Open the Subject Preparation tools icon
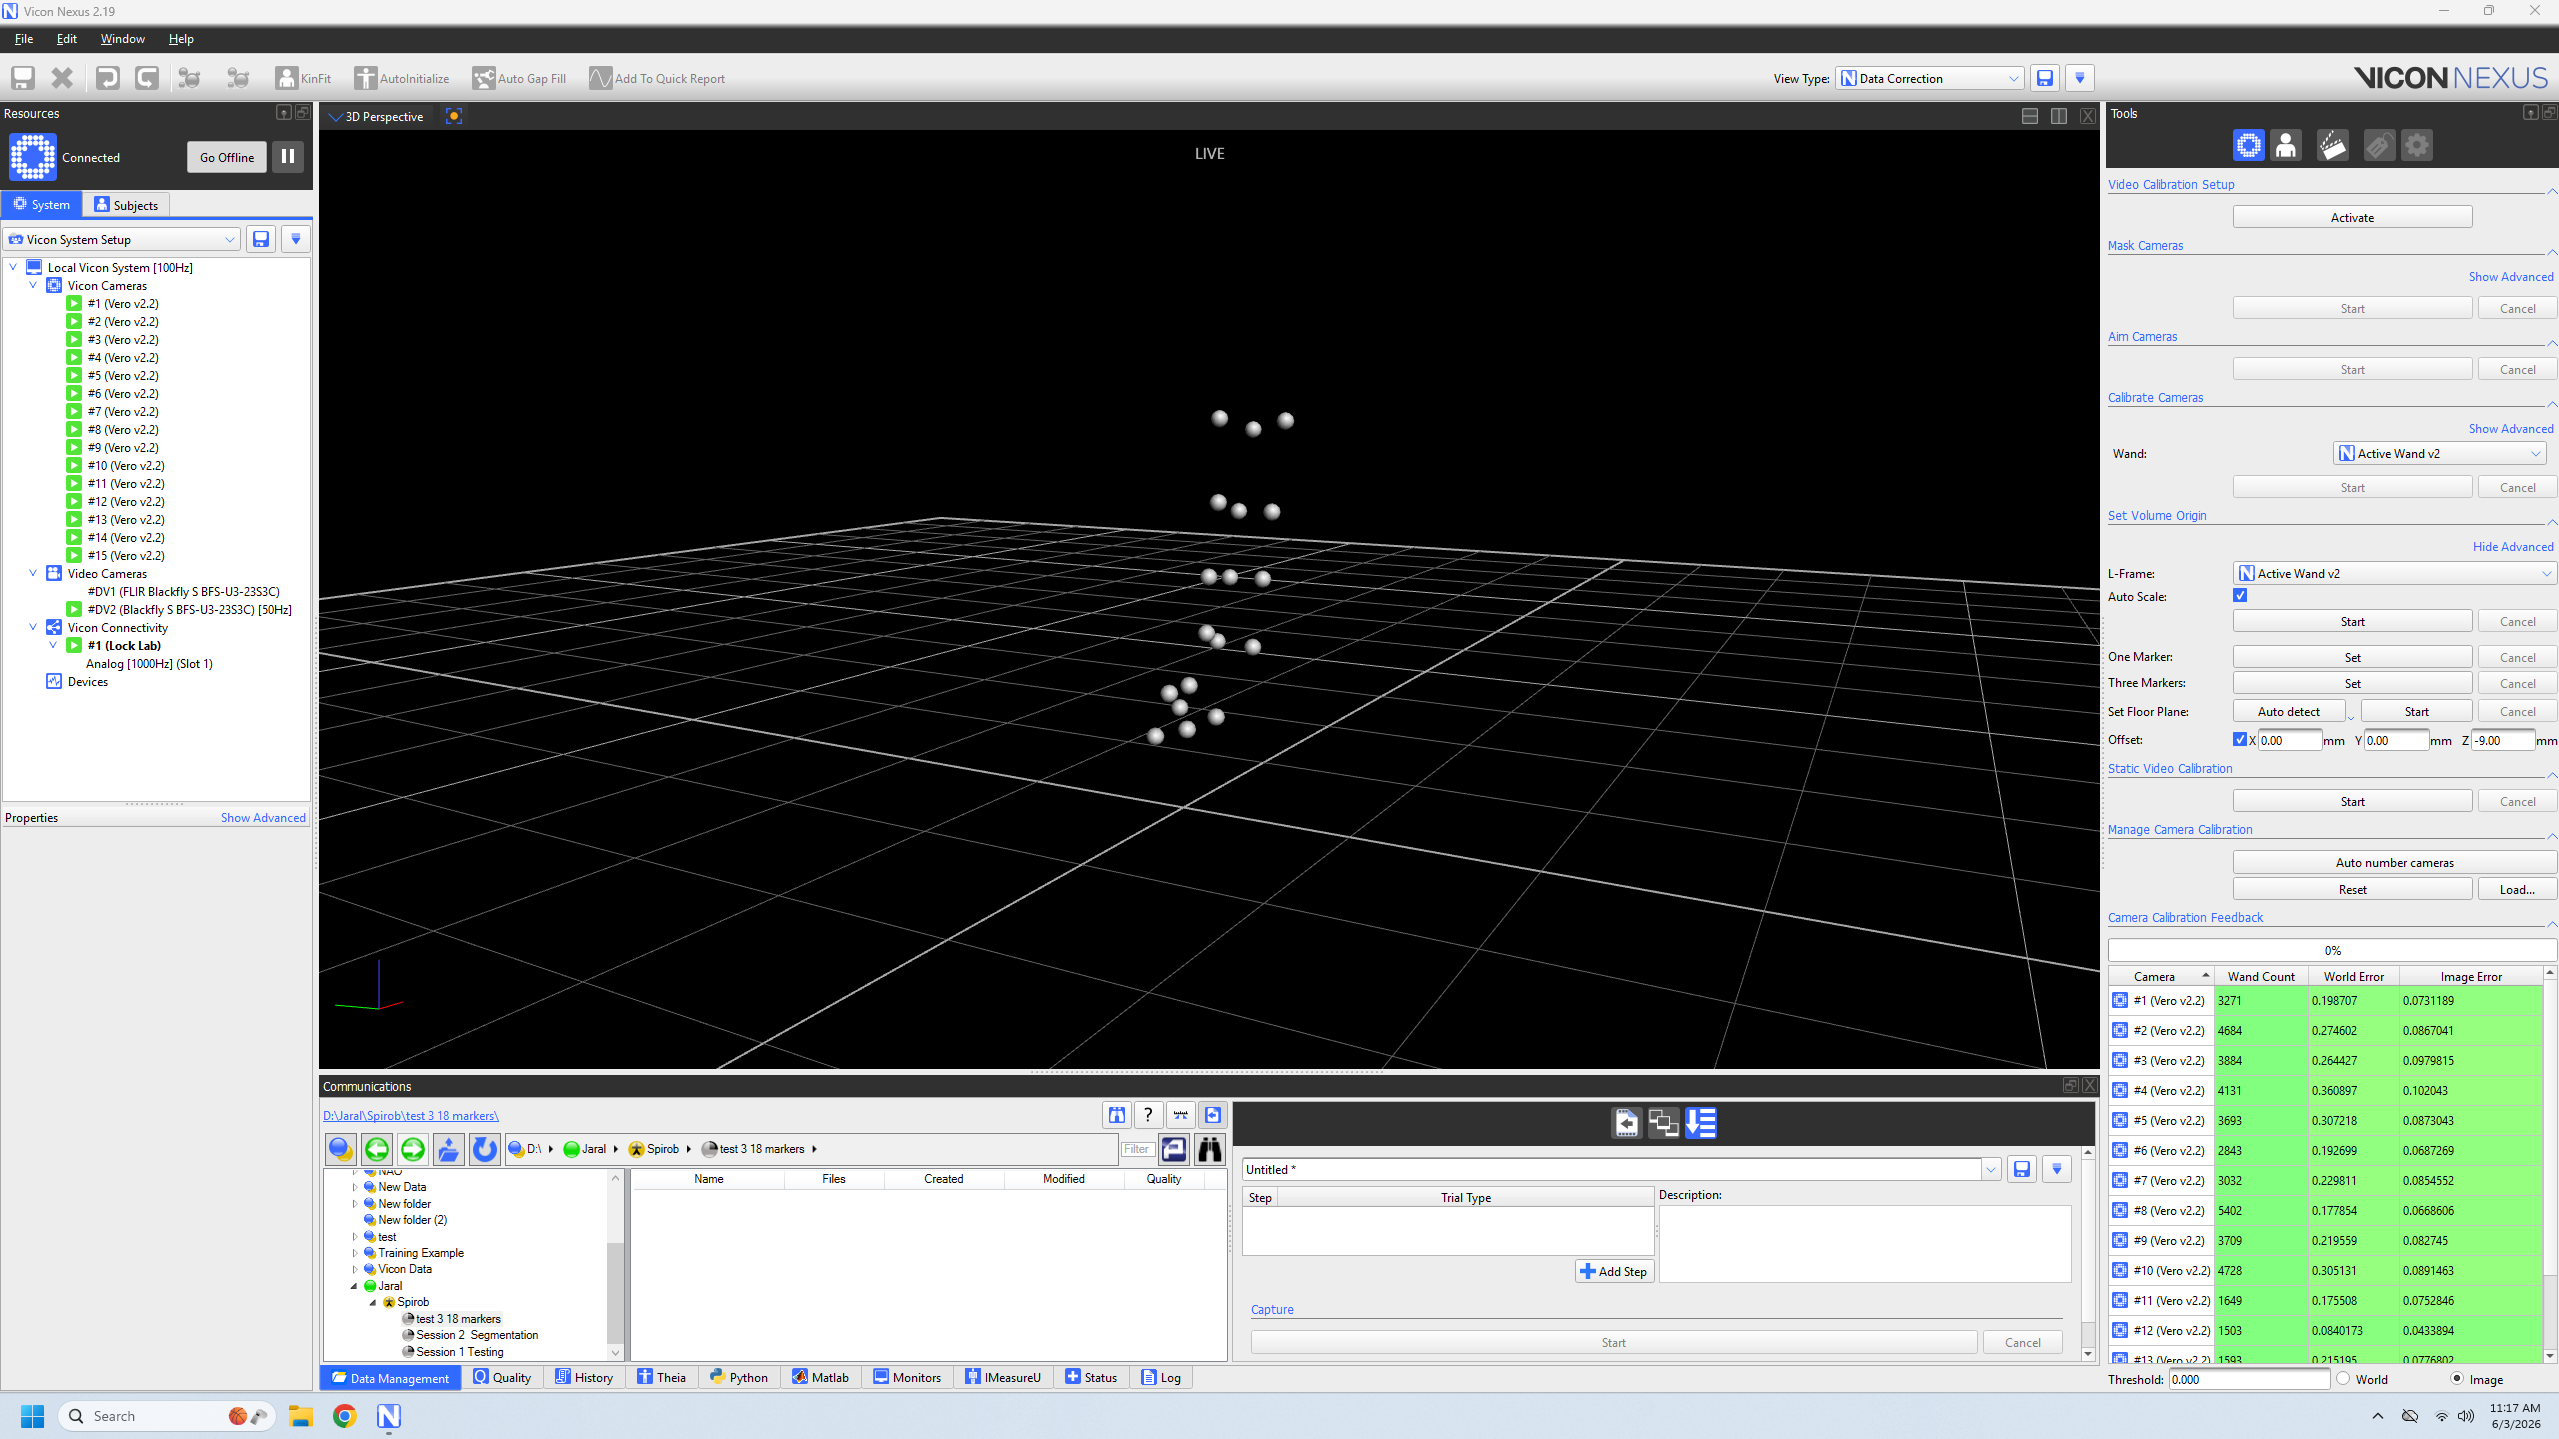 click(x=2285, y=146)
